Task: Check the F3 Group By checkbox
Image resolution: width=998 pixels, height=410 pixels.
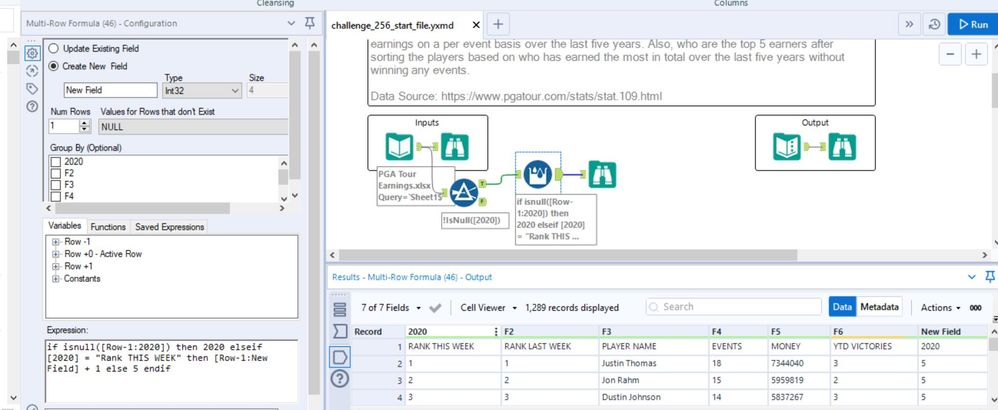Action: click(x=55, y=185)
